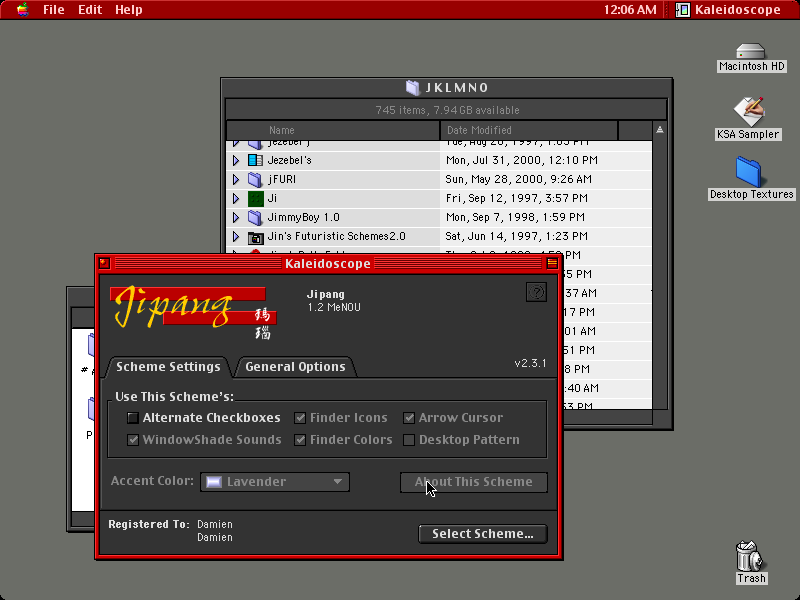This screenshot has height=600, width=800.
Task: Select the name "Jin's Futuristic Schemes2.0"
Action: pyautogui.click(x=336, y=236)
